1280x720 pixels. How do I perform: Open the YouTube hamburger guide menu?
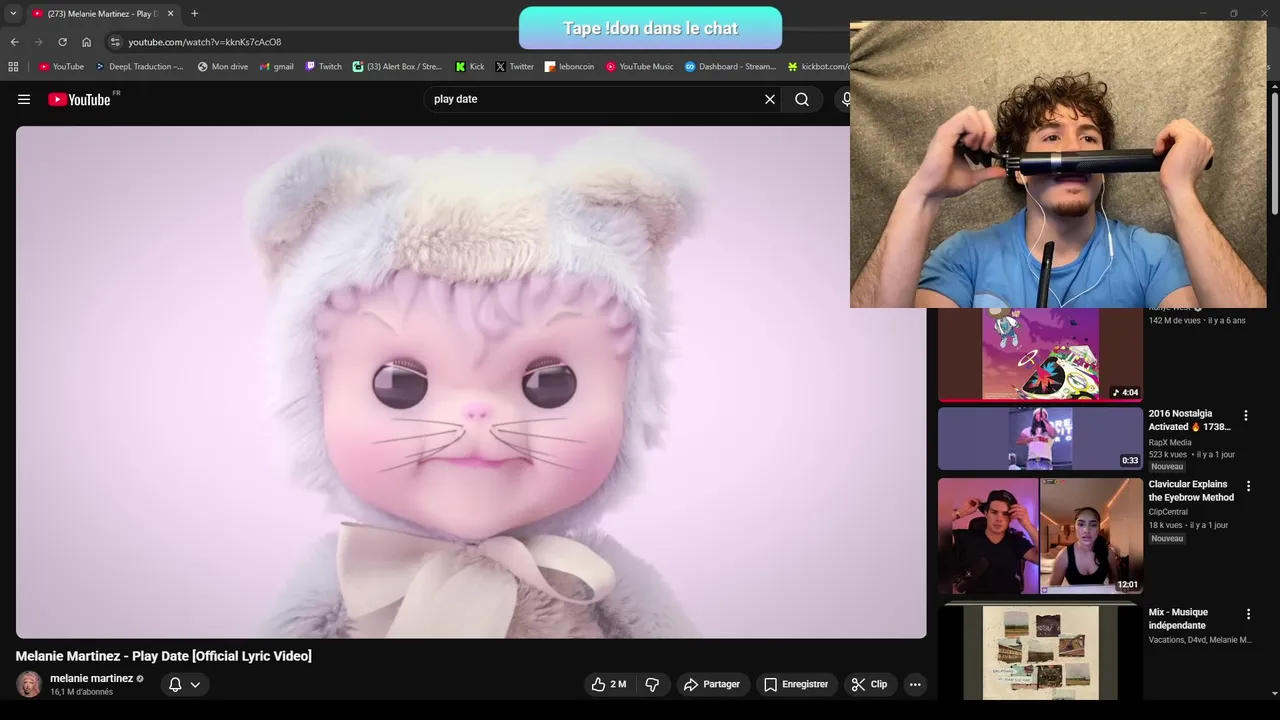point(24,99)
